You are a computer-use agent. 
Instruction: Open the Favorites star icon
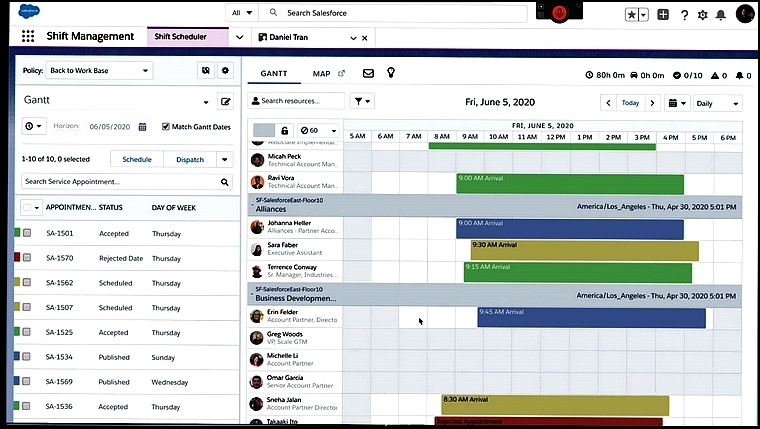click(x=632, y=15)
